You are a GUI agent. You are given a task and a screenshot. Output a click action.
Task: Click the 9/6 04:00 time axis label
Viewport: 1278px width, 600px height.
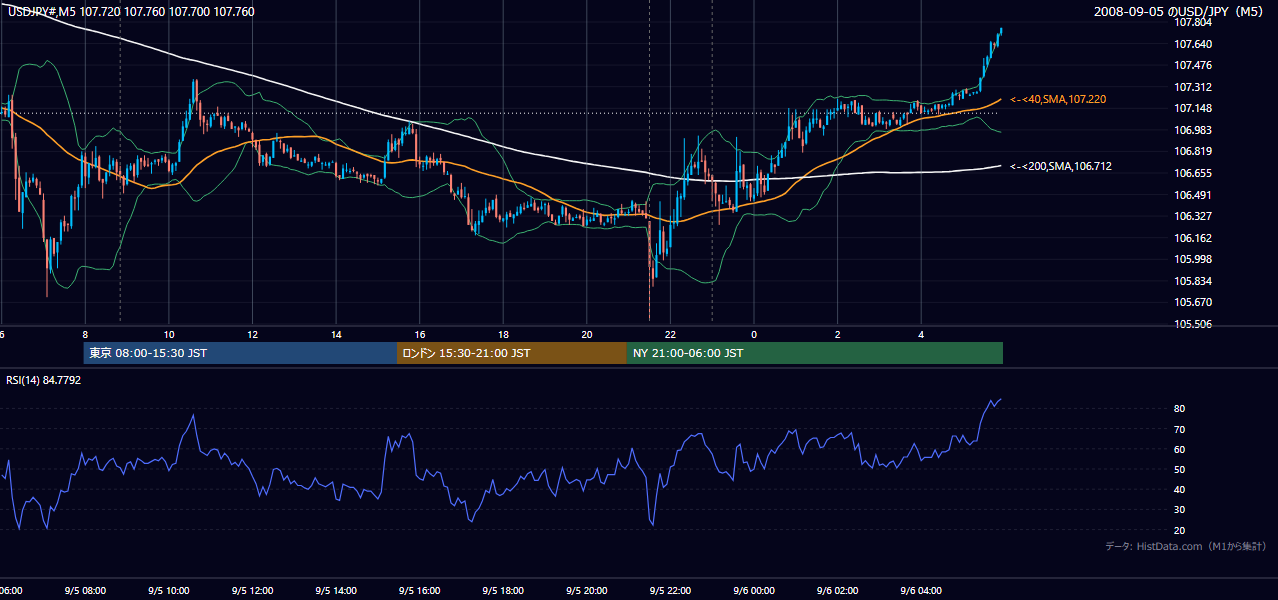(x=922, y=591)
